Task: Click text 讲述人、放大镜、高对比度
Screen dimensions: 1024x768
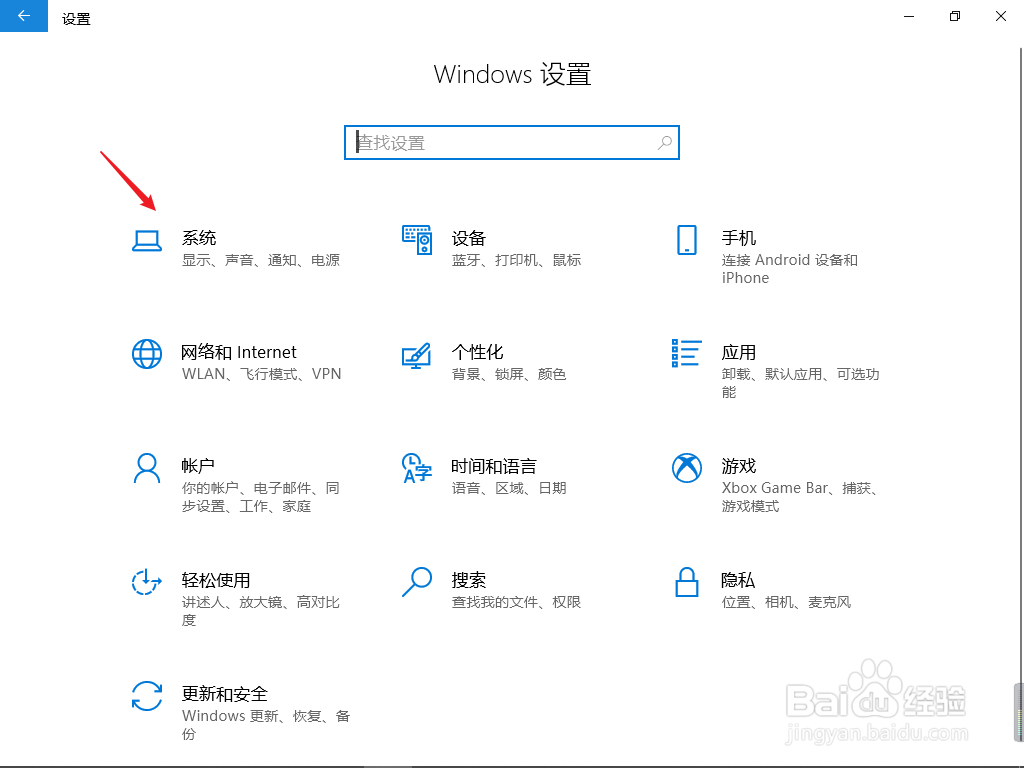Action: coord(261,611)
